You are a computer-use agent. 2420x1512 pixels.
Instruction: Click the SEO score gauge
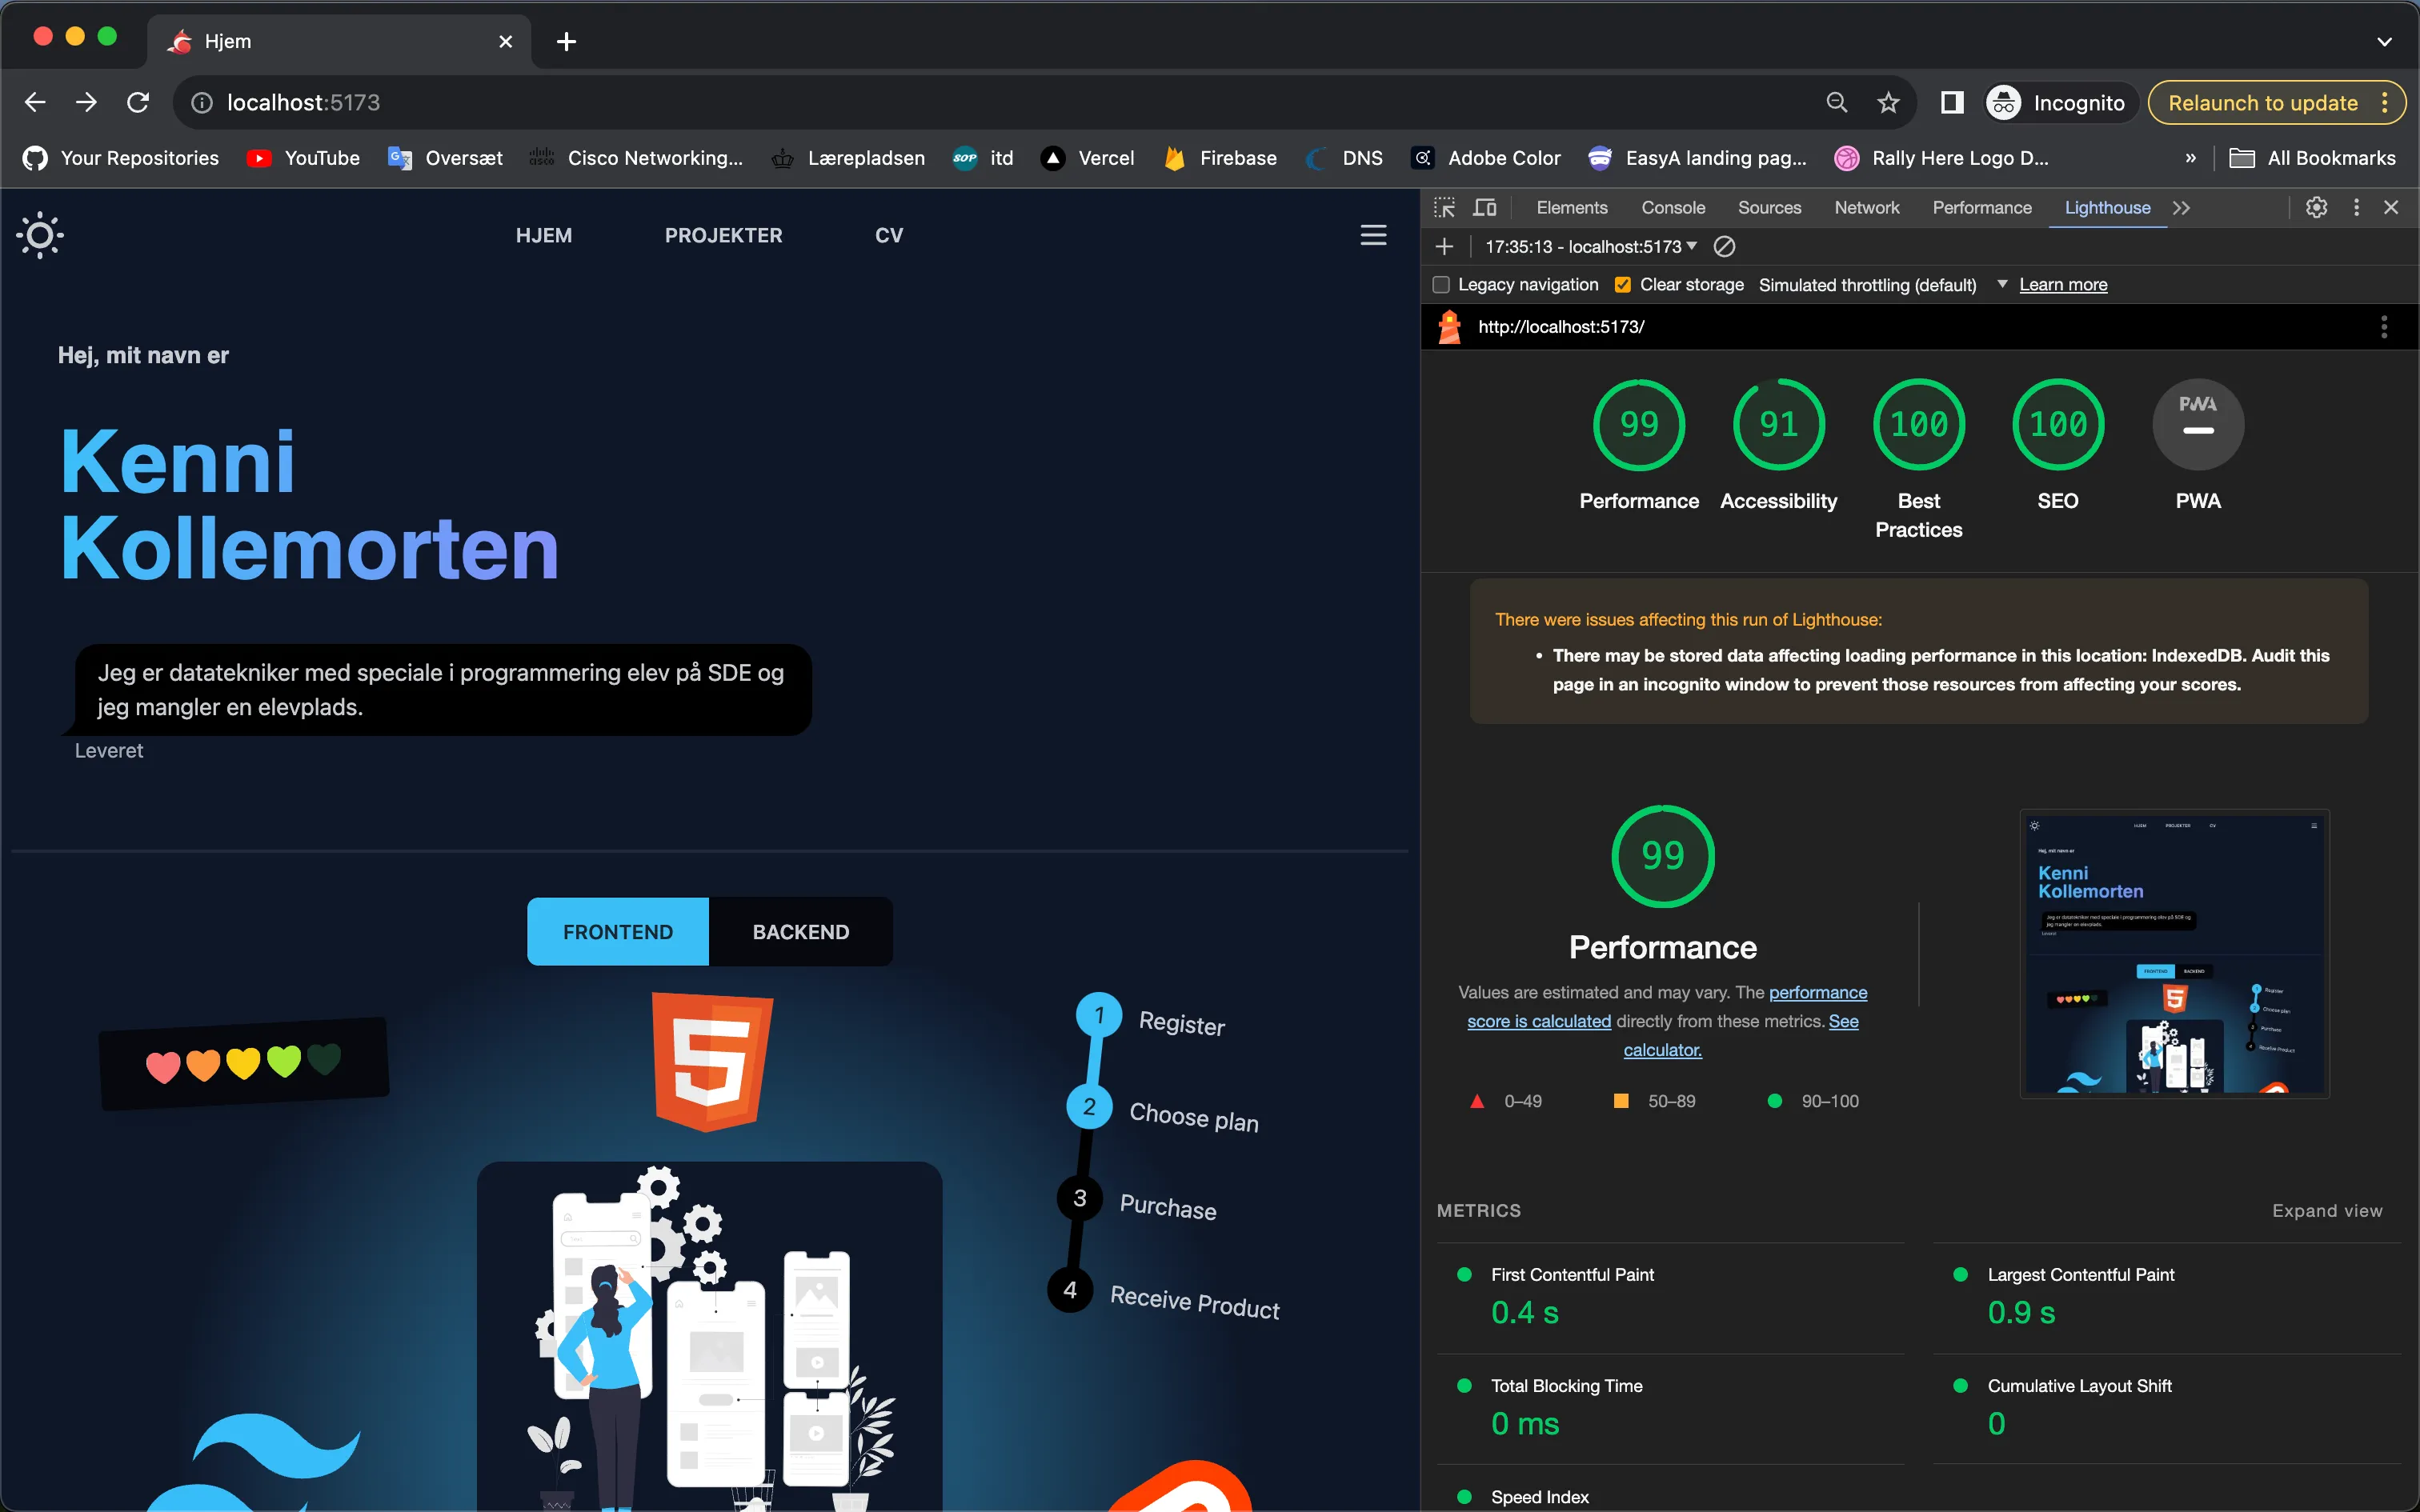click(2058, 425)
